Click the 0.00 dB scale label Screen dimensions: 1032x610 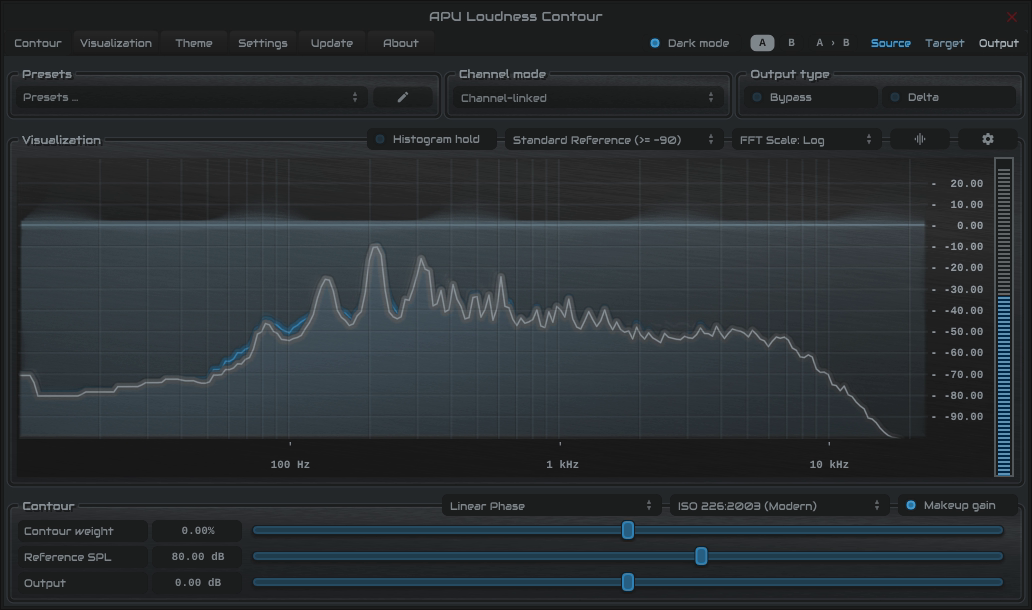tap(969, 226)
